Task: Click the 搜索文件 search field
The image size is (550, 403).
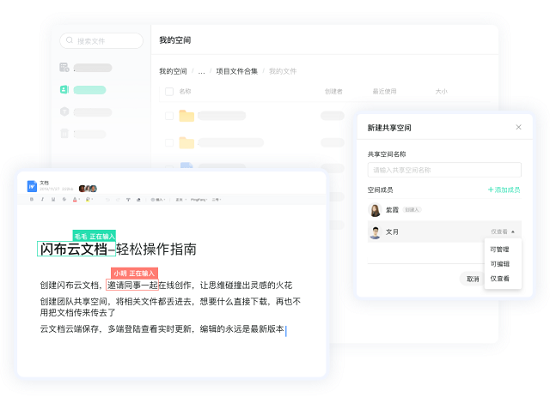Action: [101, 41]
